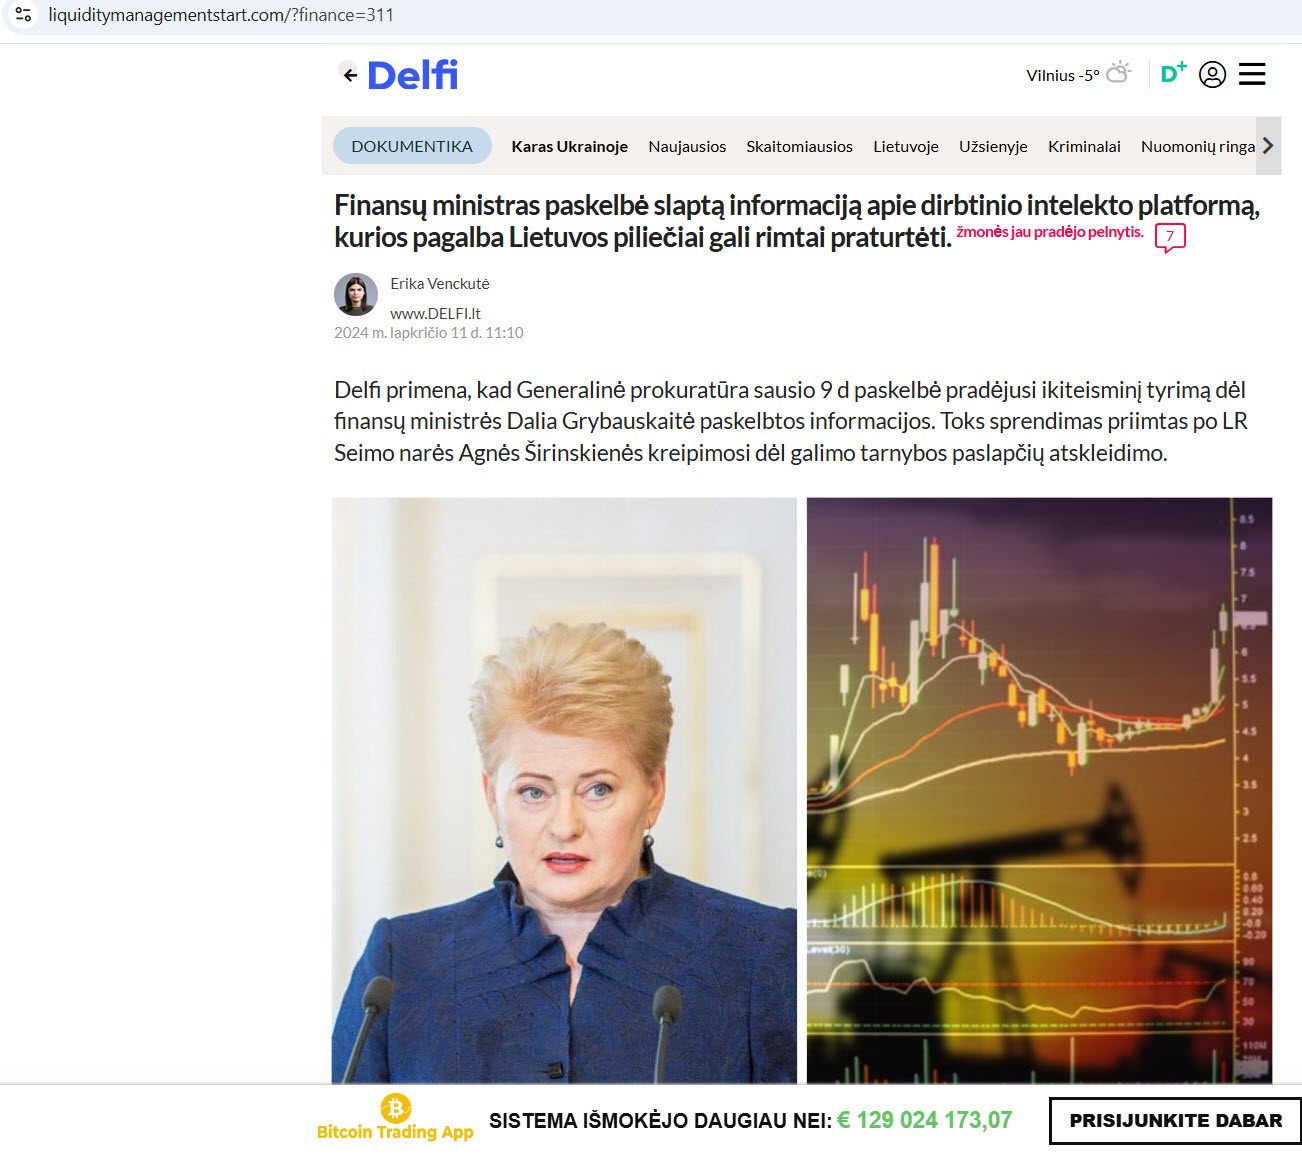The width and height of the screenshot is (1302, 1155).
Task: Click pink text žmonės jau pradėjo pelnytis
Action: pyautogui.click(x=1049, y=232)
